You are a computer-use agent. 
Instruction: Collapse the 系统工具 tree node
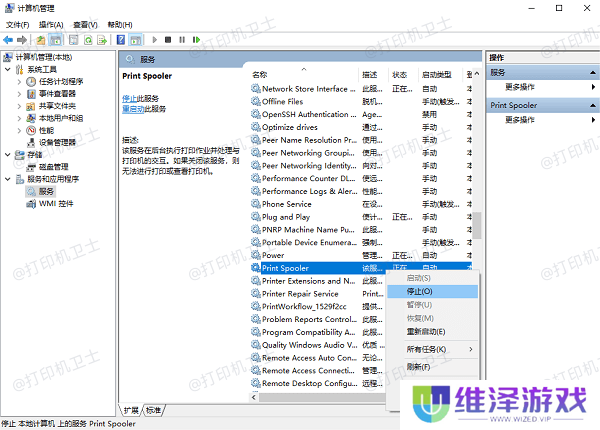8,69
